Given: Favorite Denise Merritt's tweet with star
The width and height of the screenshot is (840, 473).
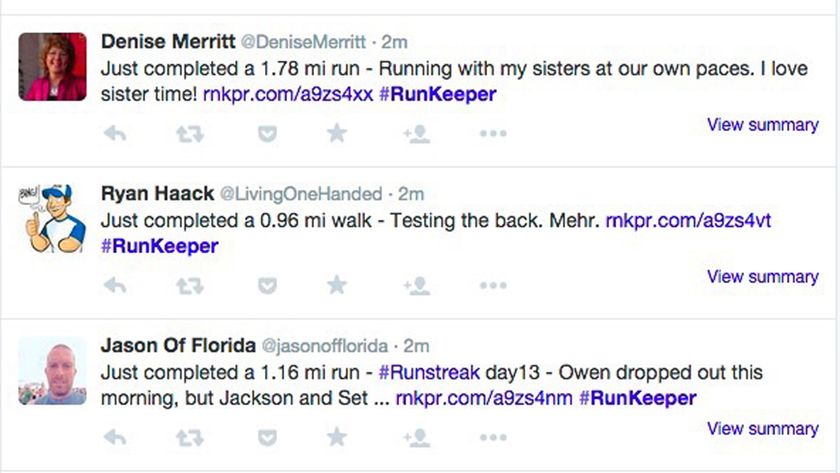Looking at the screenshot, I should coord(337,133).
